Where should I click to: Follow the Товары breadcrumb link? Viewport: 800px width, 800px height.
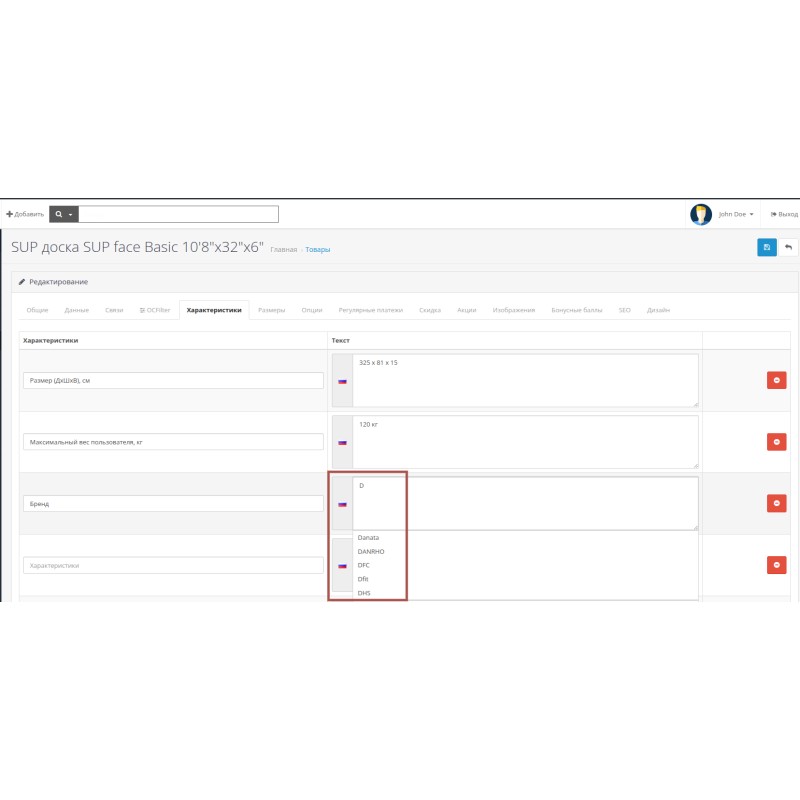[x=317, y=249]
